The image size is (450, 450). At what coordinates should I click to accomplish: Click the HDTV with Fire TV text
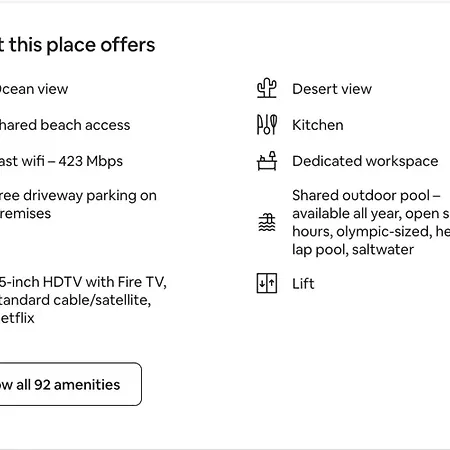coord(83,282)
